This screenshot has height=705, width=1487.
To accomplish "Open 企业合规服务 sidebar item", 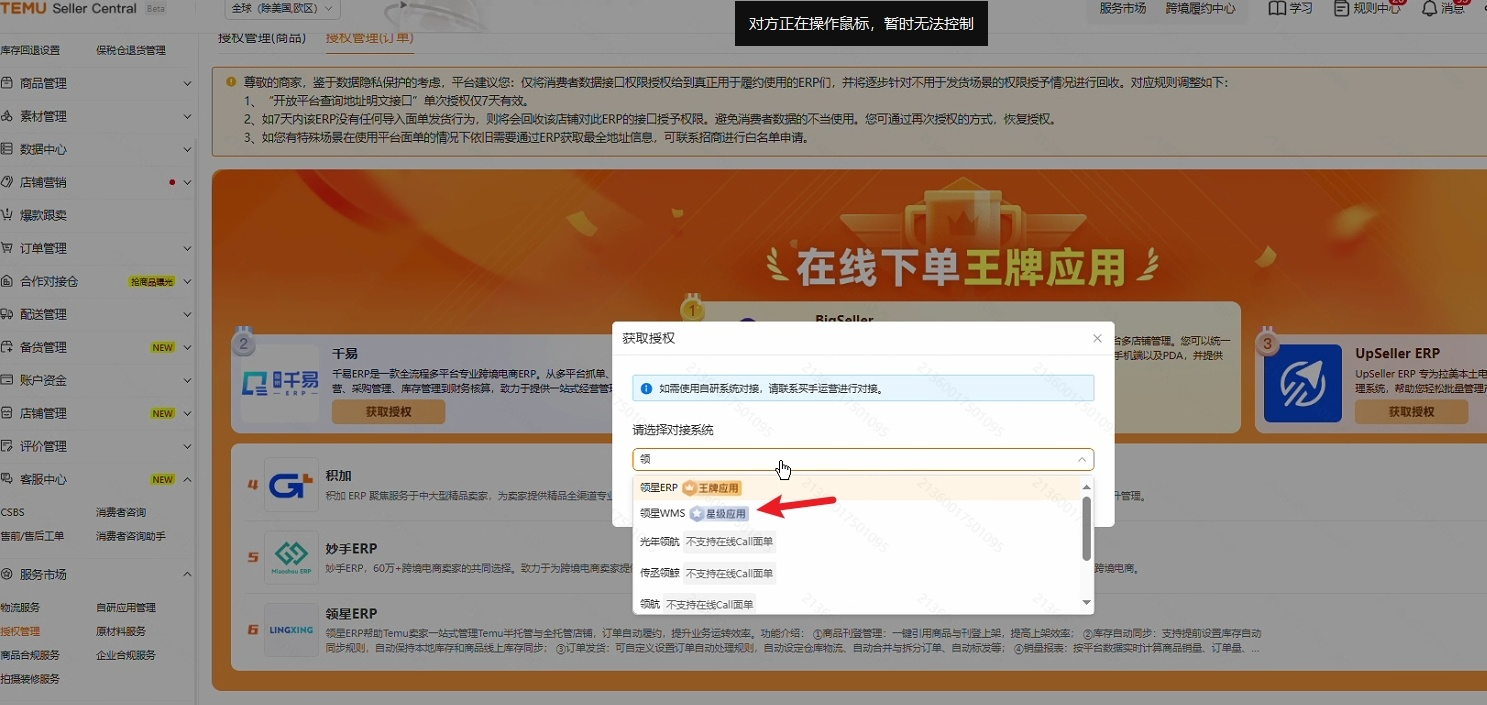I will coord(126,655).
